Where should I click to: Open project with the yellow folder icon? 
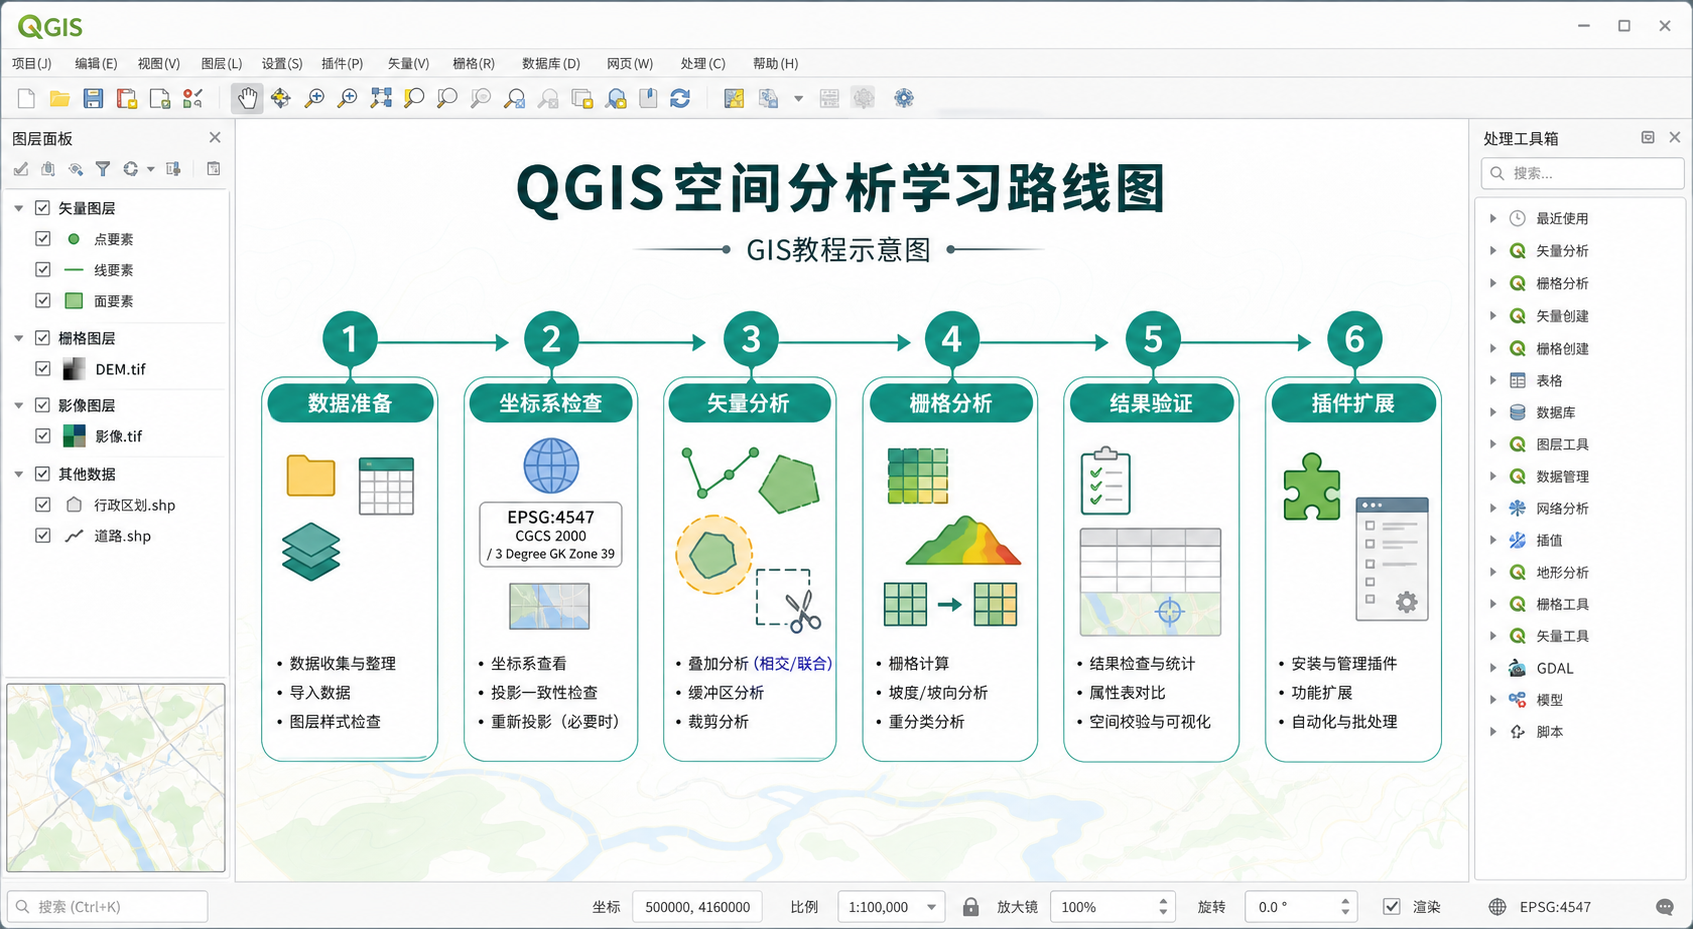click(60, 98)
